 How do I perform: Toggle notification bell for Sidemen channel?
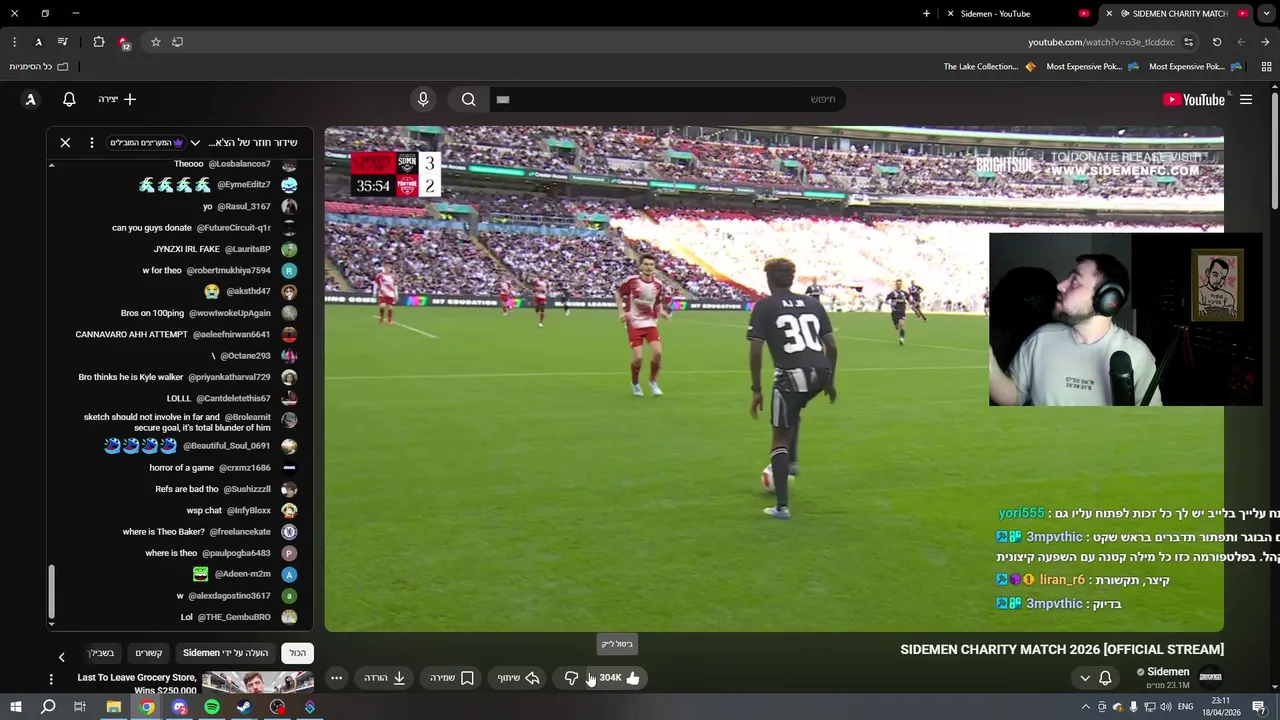point(1105,678)
